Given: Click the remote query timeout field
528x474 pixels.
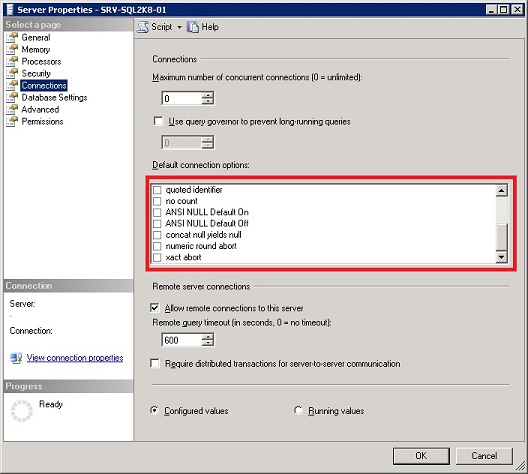Looking at the screenshot, I should pos(182,340).
